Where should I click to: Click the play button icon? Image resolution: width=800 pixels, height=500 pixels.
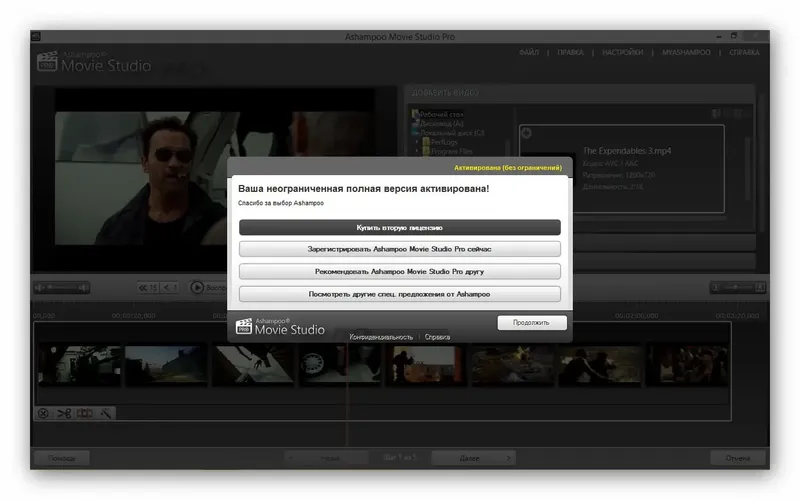click(197, 288)
